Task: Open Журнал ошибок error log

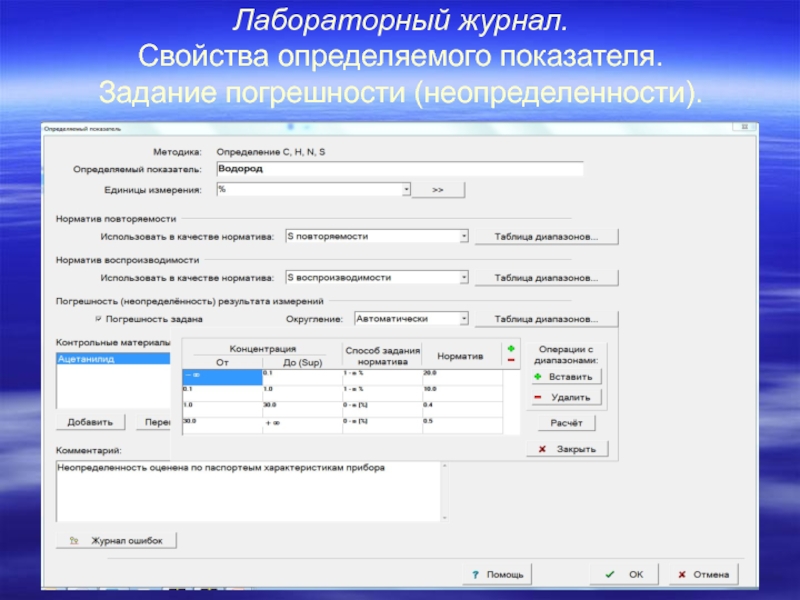Action: point(117,540)
